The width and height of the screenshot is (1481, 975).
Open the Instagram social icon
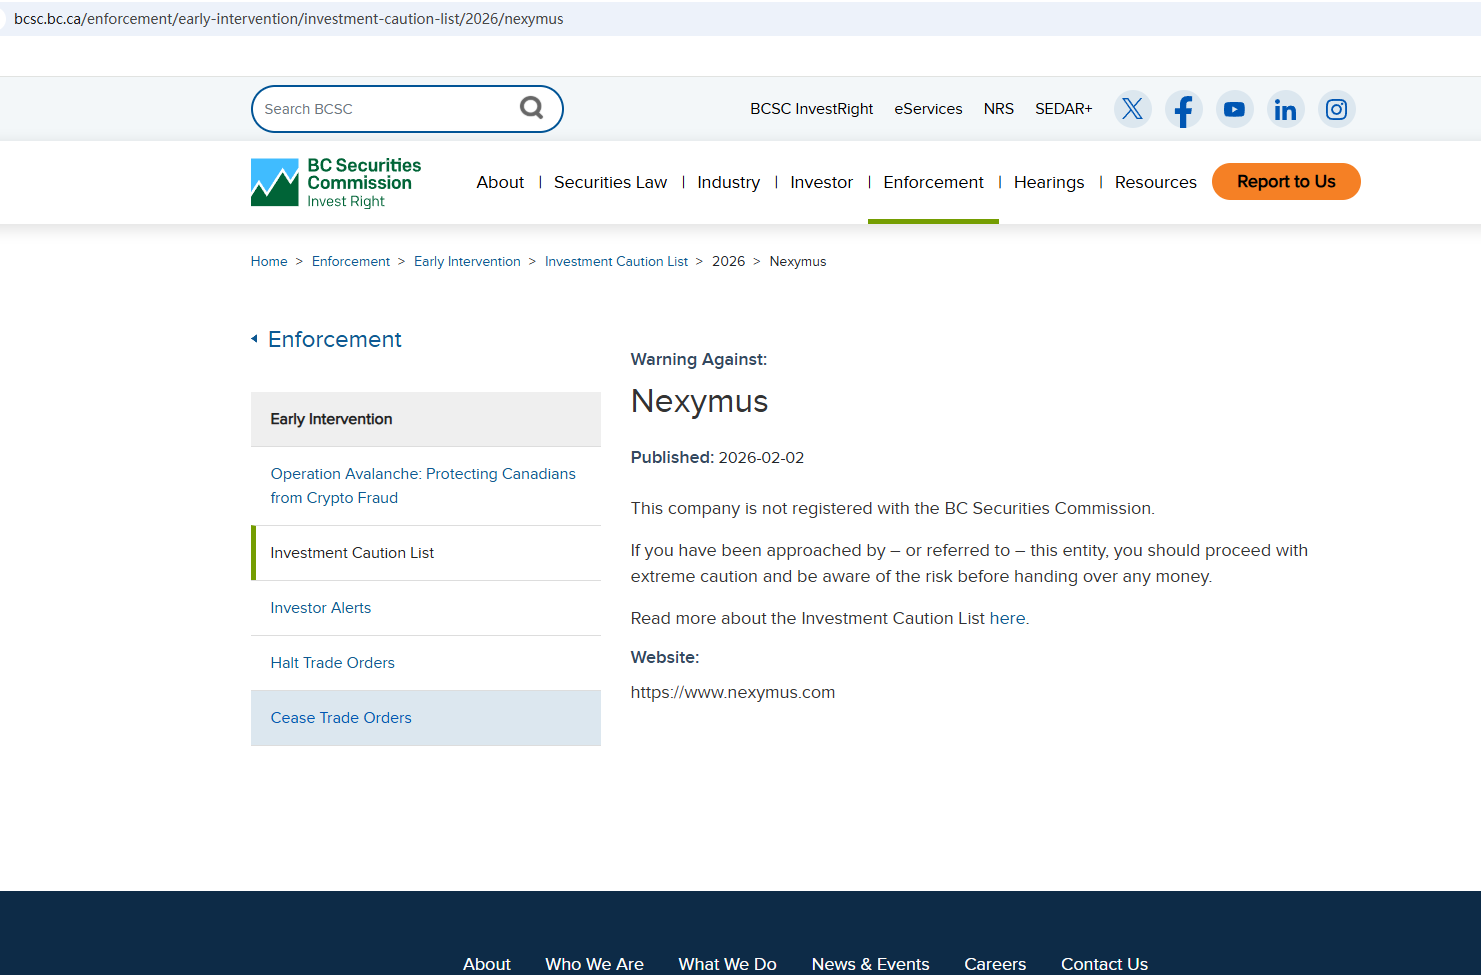click(1336, 109)
